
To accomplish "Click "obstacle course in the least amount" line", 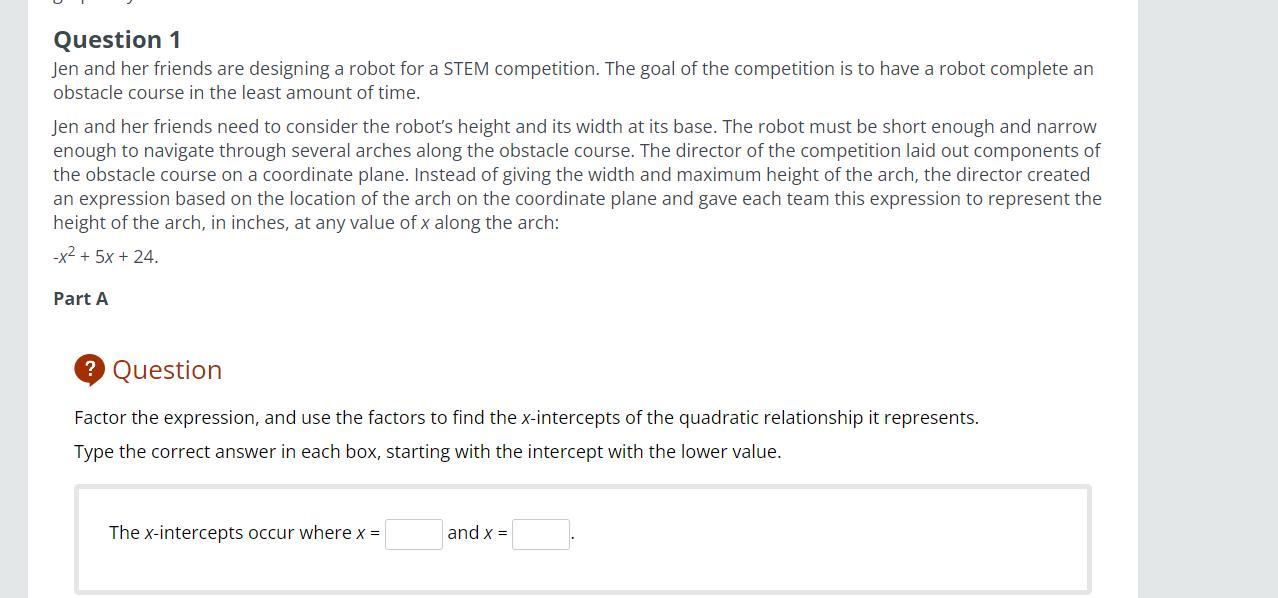I will click(x=236, y=93).
